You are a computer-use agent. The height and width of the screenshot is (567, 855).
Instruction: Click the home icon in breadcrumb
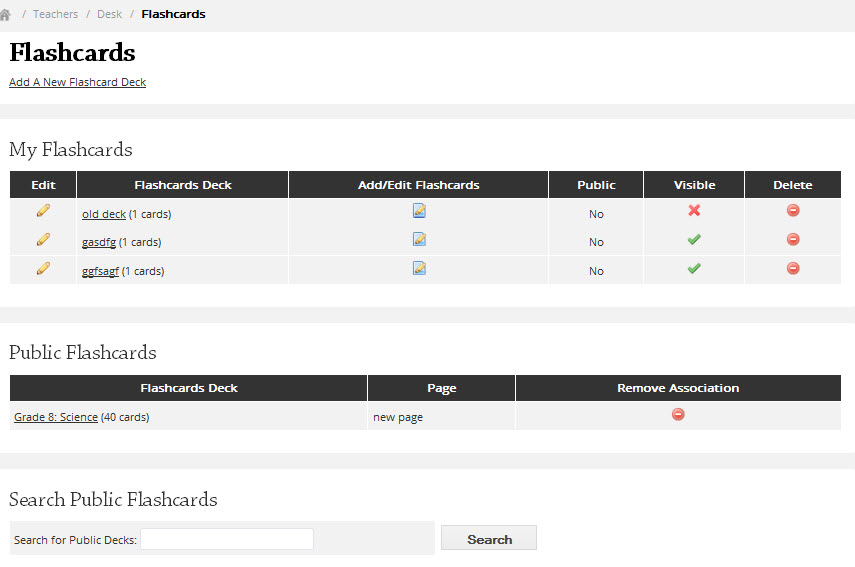tap(5, 15)
